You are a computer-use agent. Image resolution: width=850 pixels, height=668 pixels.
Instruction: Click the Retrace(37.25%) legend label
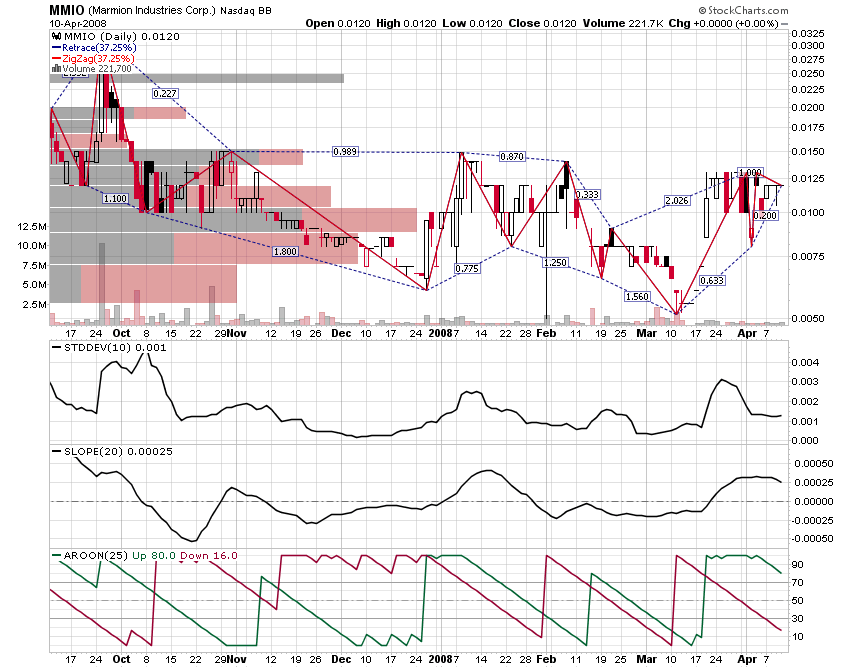[x=99, y=48]
